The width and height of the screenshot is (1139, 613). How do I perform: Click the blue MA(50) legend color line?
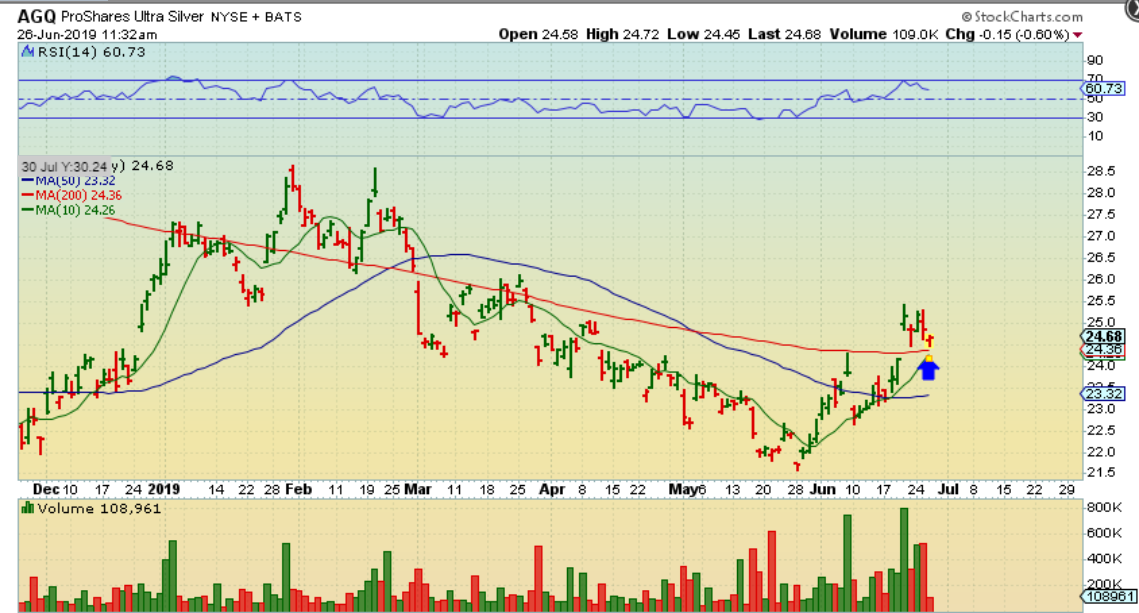(x=28, y=180)
